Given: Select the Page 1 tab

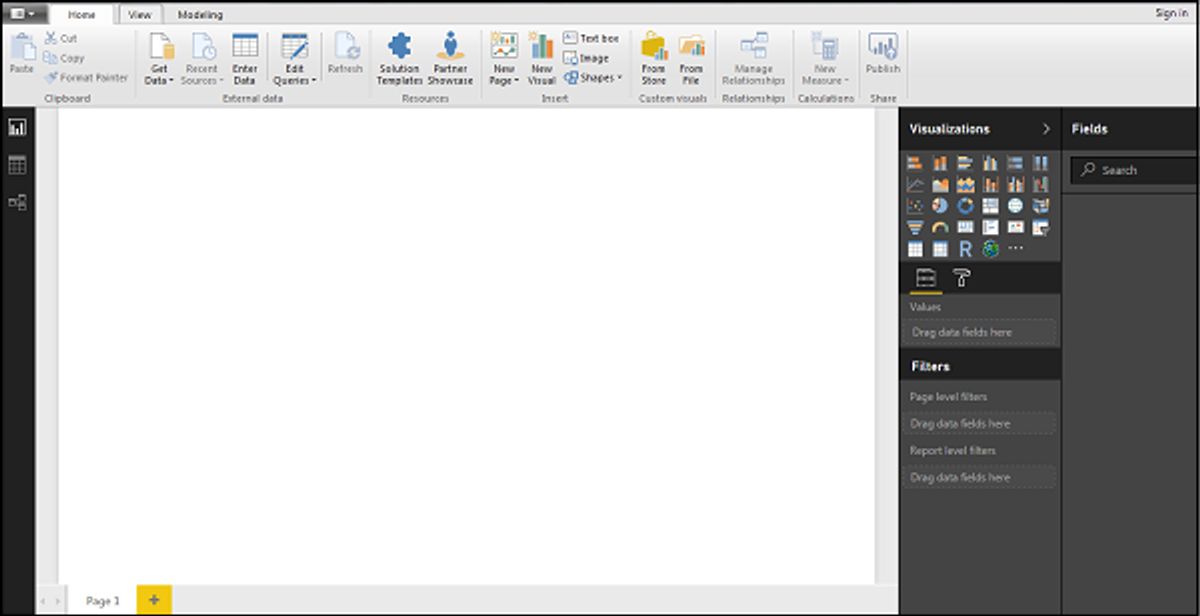Looking at the screenshot, I should (103, 600).
